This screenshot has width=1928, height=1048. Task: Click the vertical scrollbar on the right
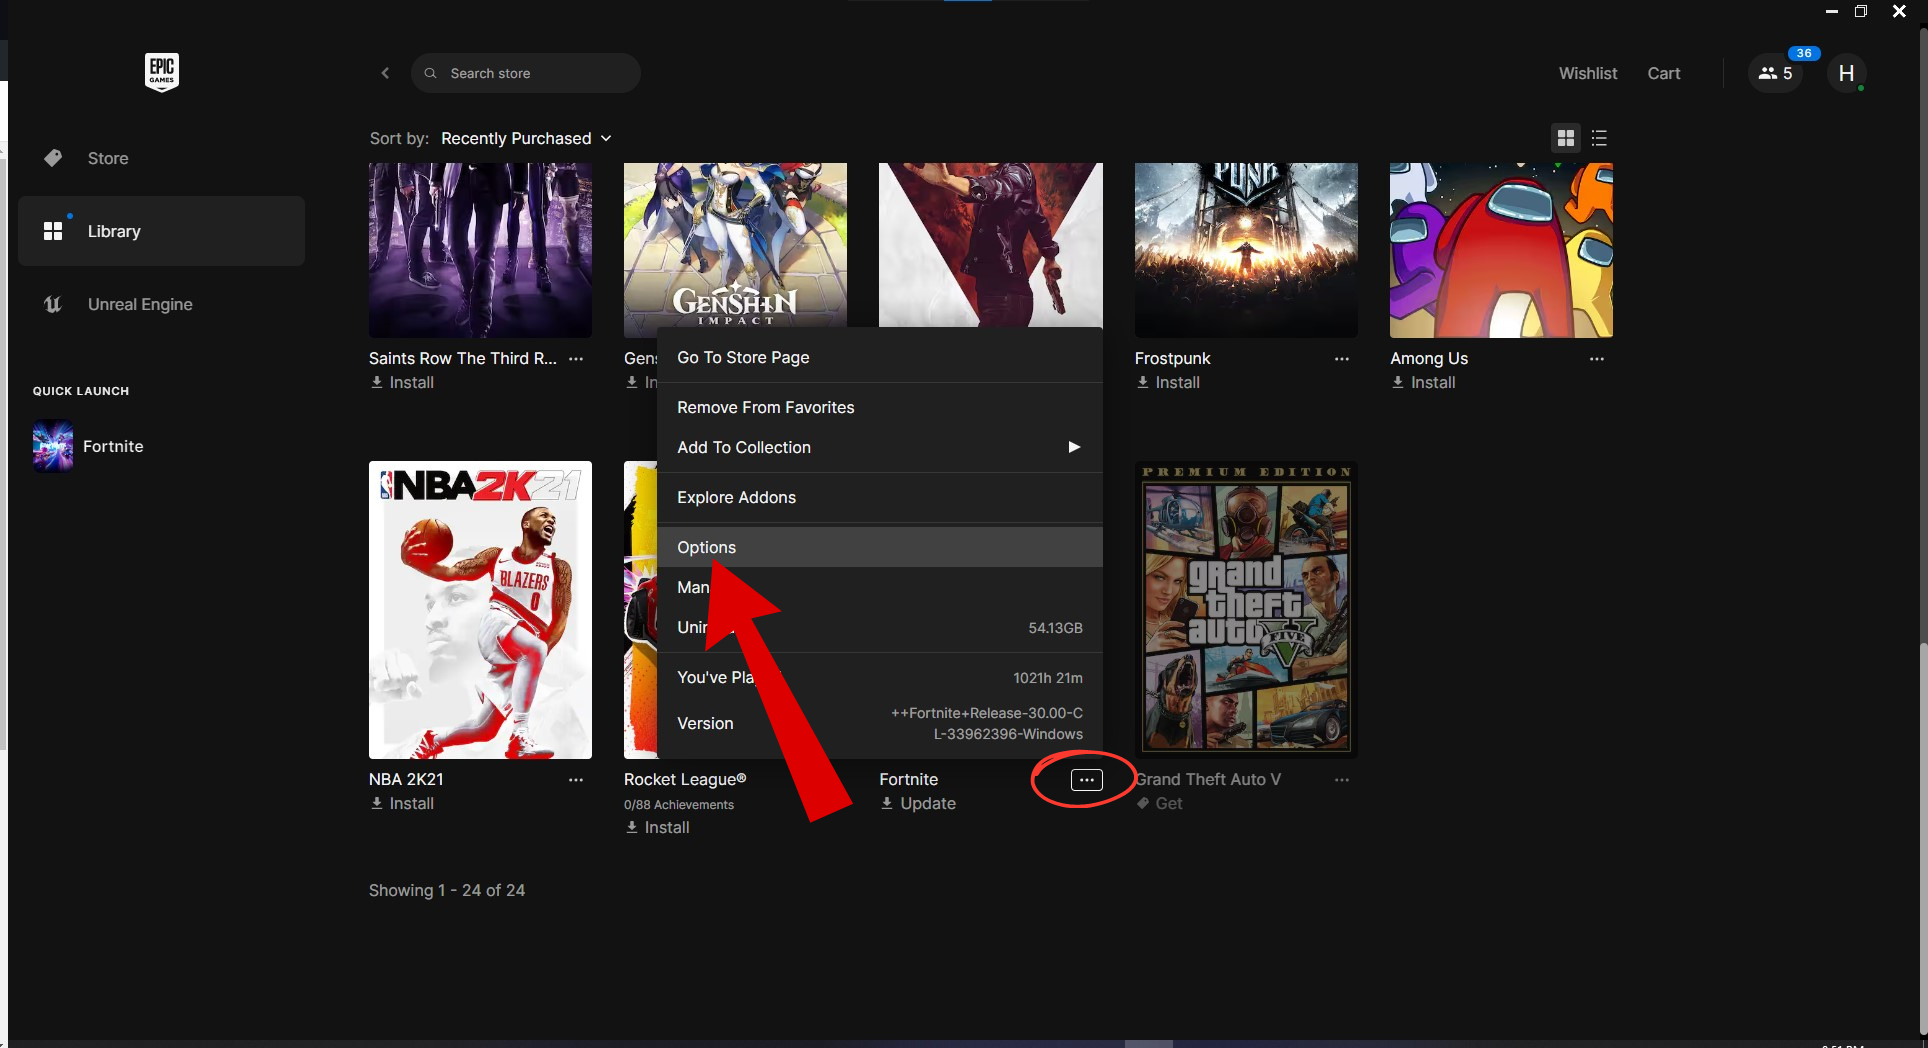(1923, 840)
